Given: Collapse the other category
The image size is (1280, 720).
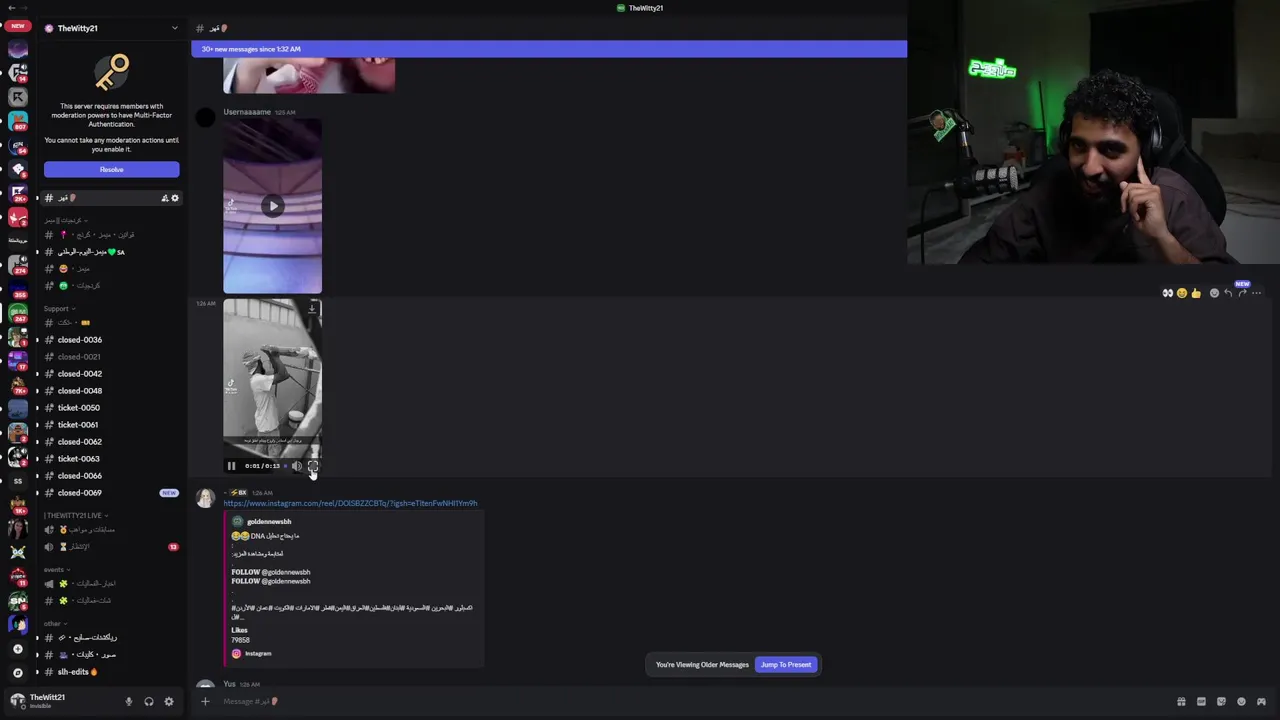Looking at the screenshot, I should point(54,623).
